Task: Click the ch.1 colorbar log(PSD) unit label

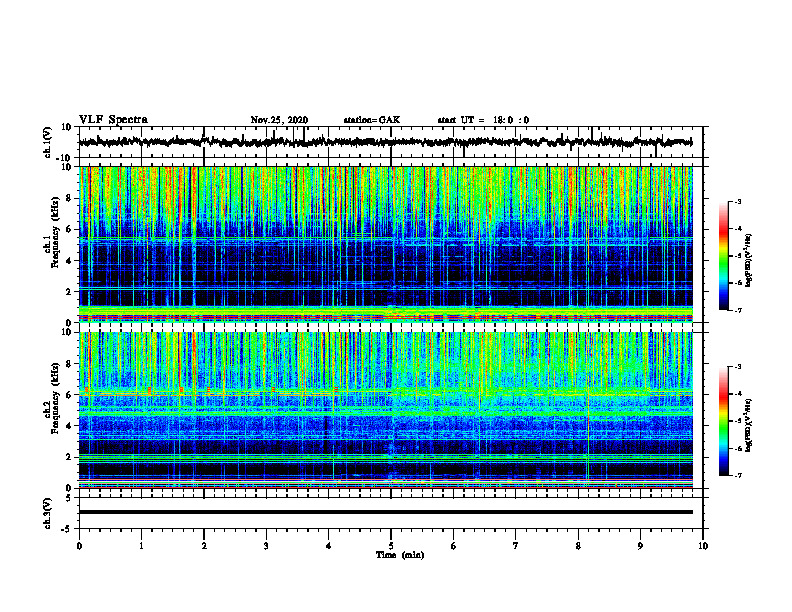Action: pos(748,260)
